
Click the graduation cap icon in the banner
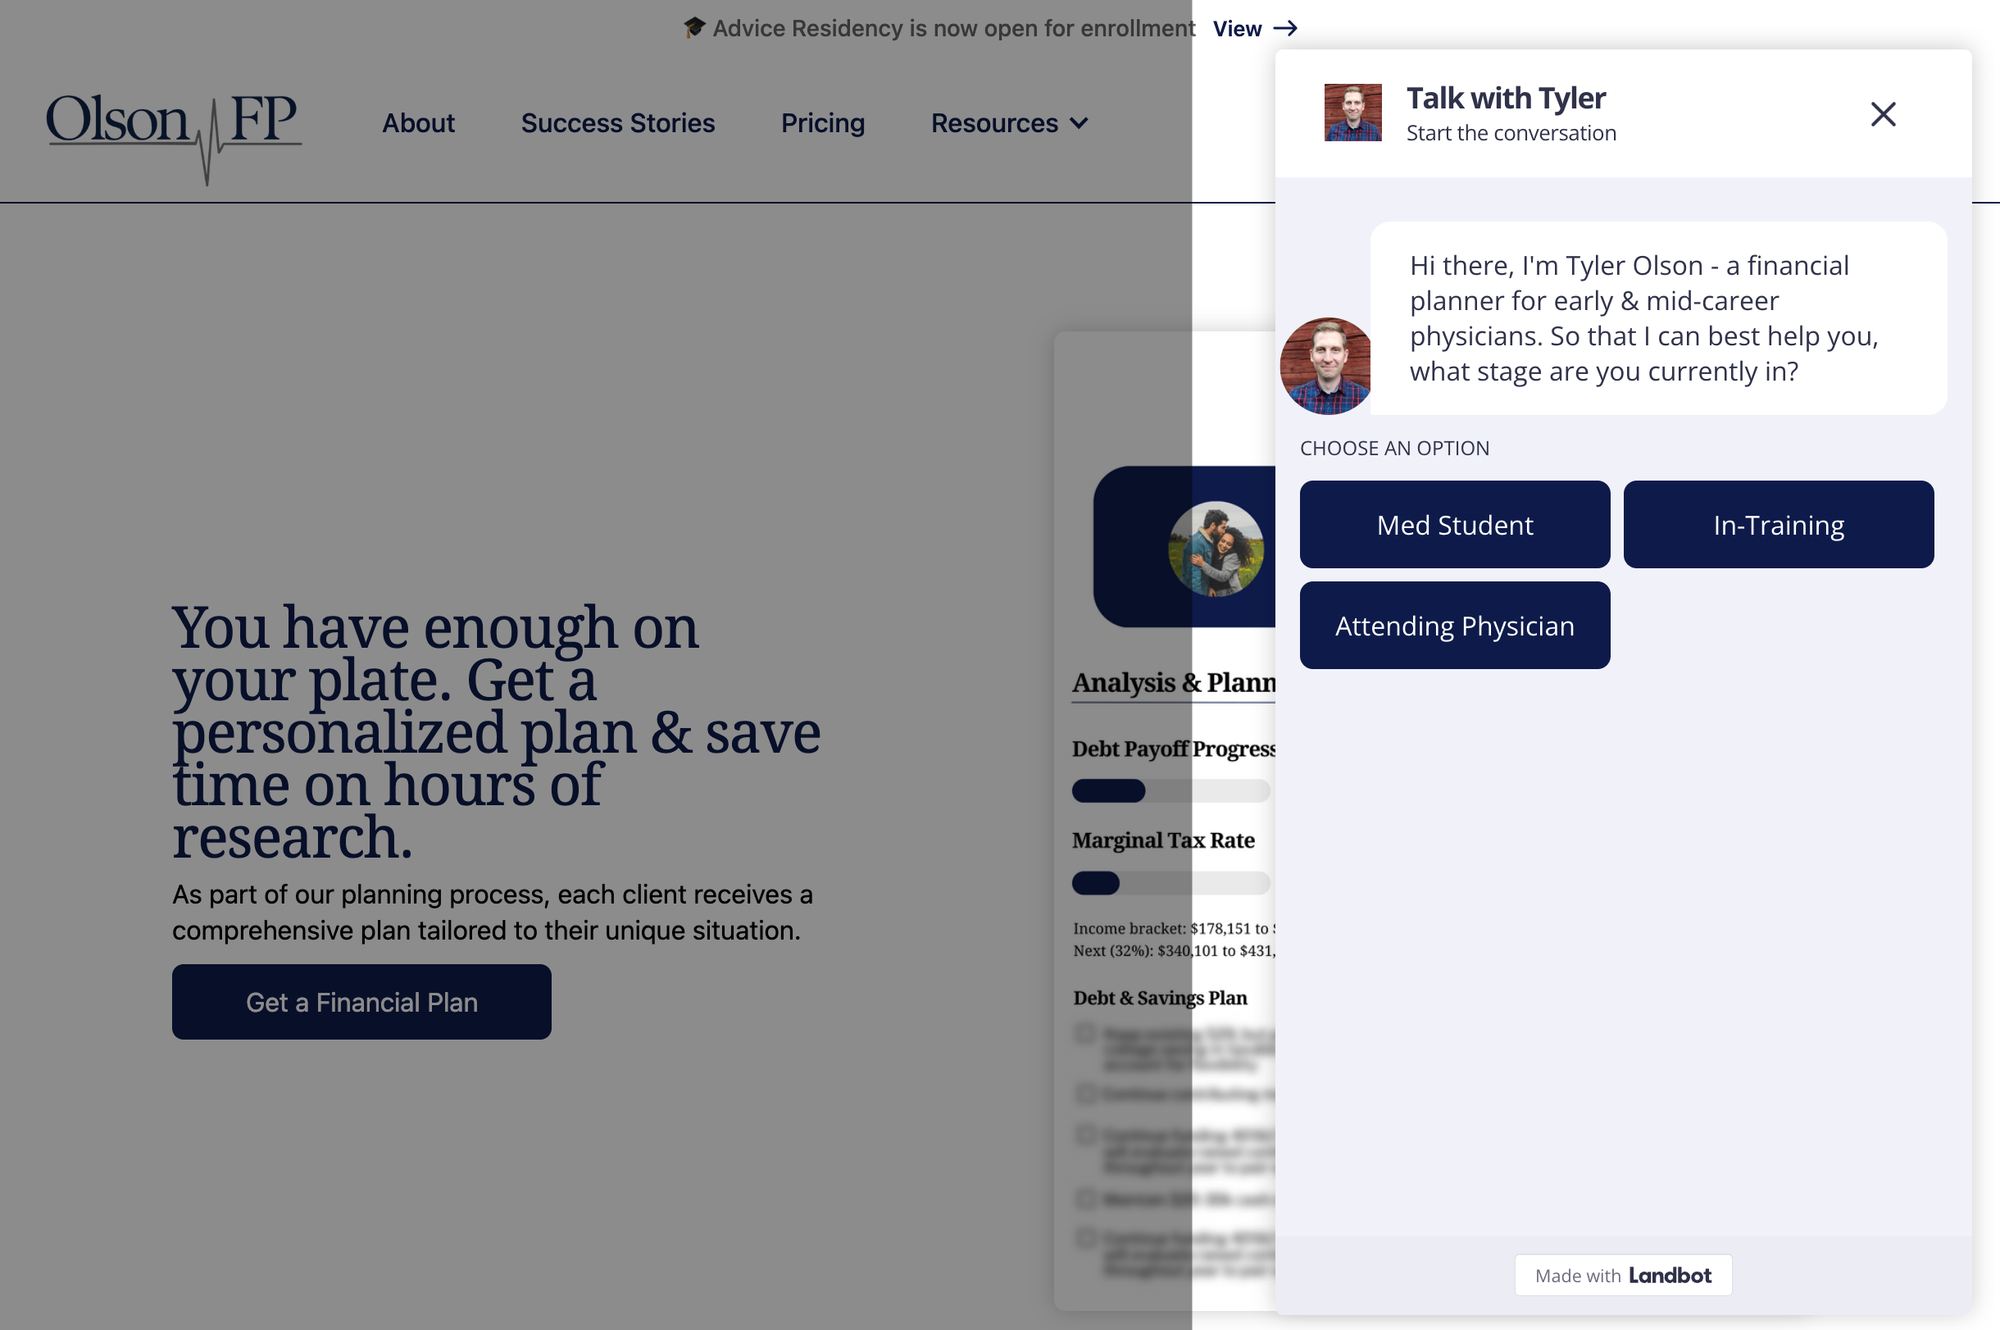(694, 28)
